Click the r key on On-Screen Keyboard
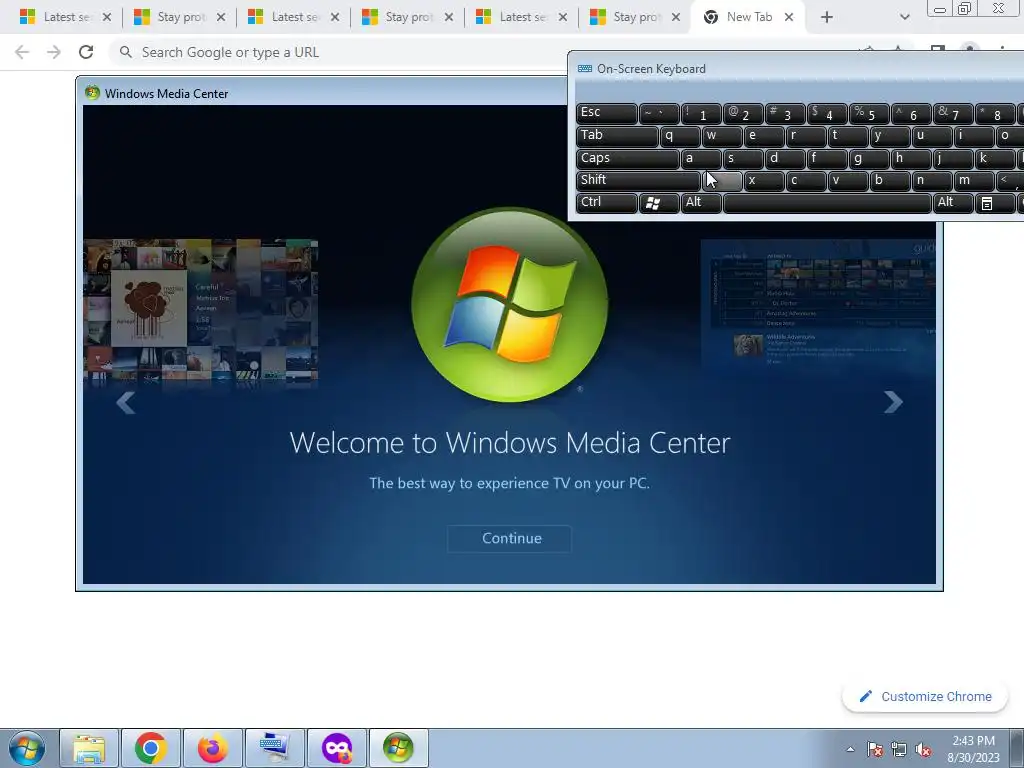Screen dimensions: 1024x768 tap(806, 136)
